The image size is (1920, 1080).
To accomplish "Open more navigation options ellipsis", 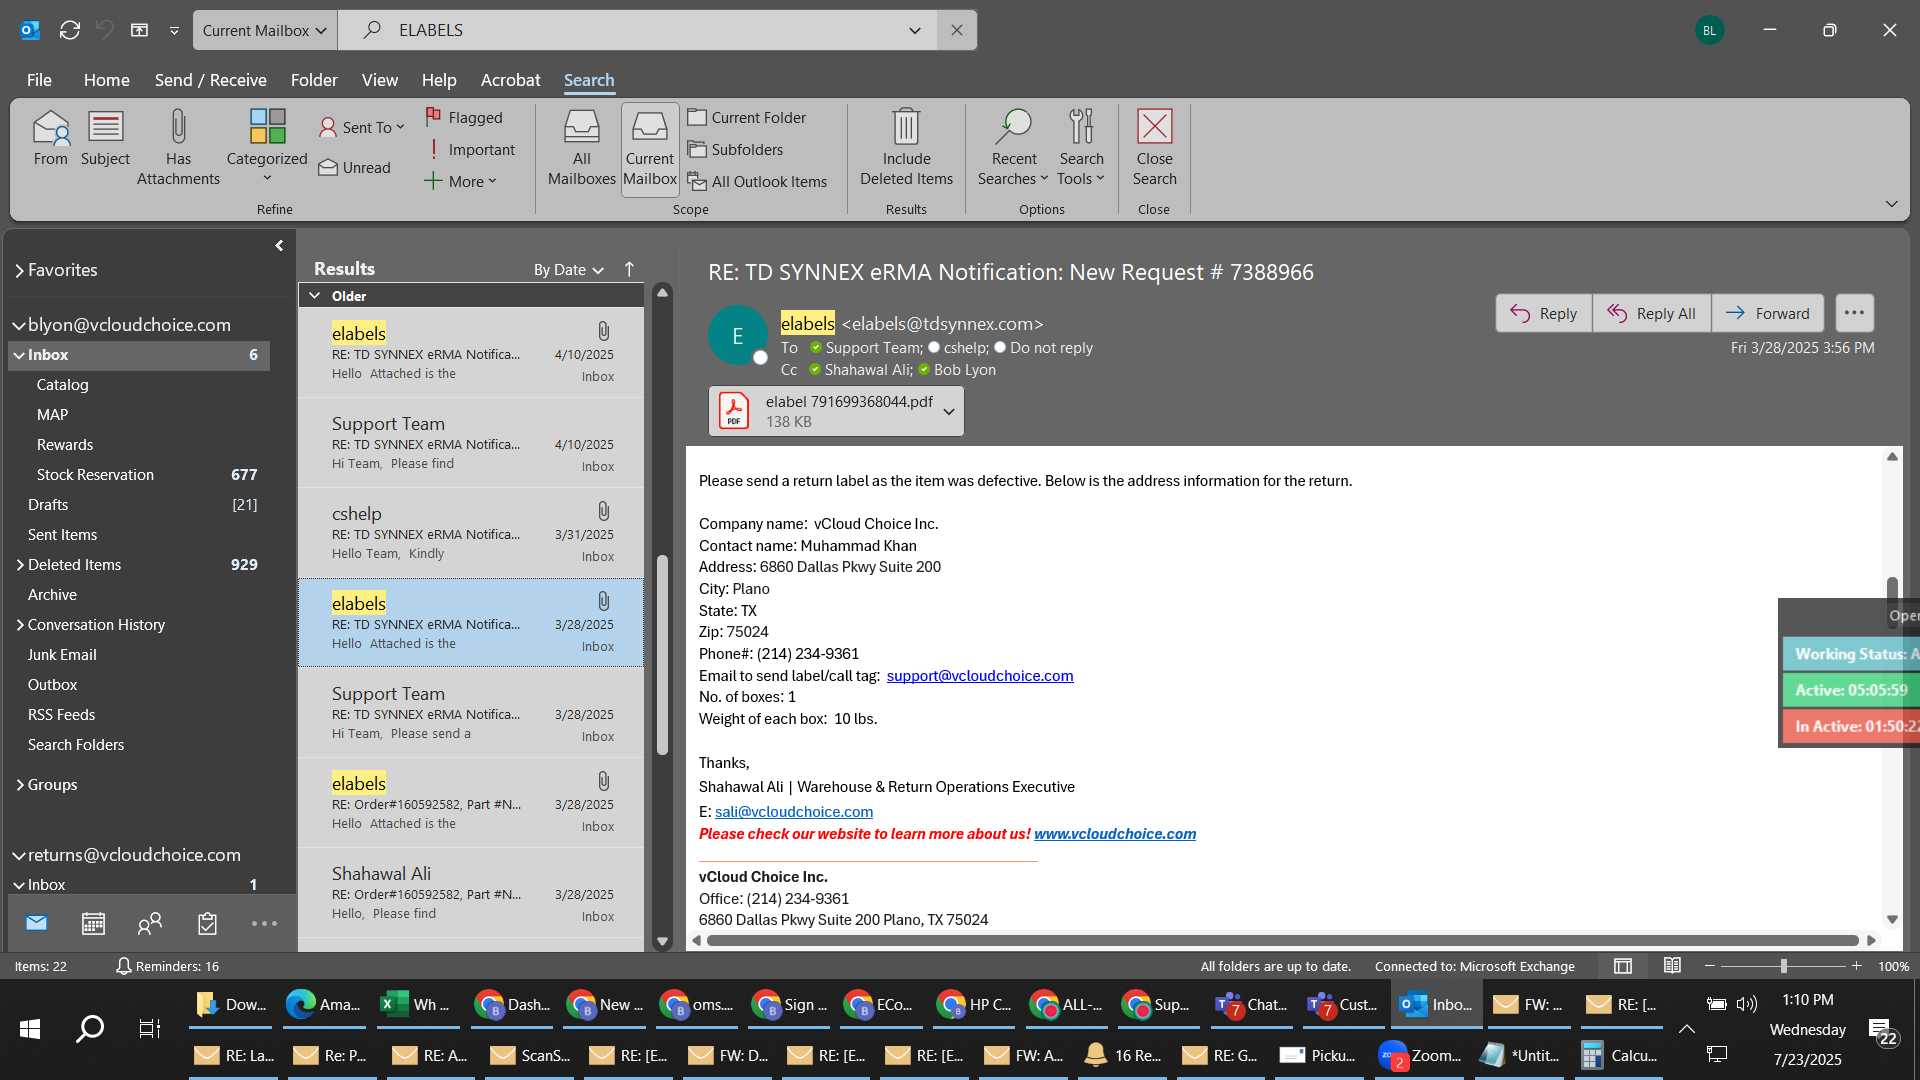I will click(x=264, y=924).
